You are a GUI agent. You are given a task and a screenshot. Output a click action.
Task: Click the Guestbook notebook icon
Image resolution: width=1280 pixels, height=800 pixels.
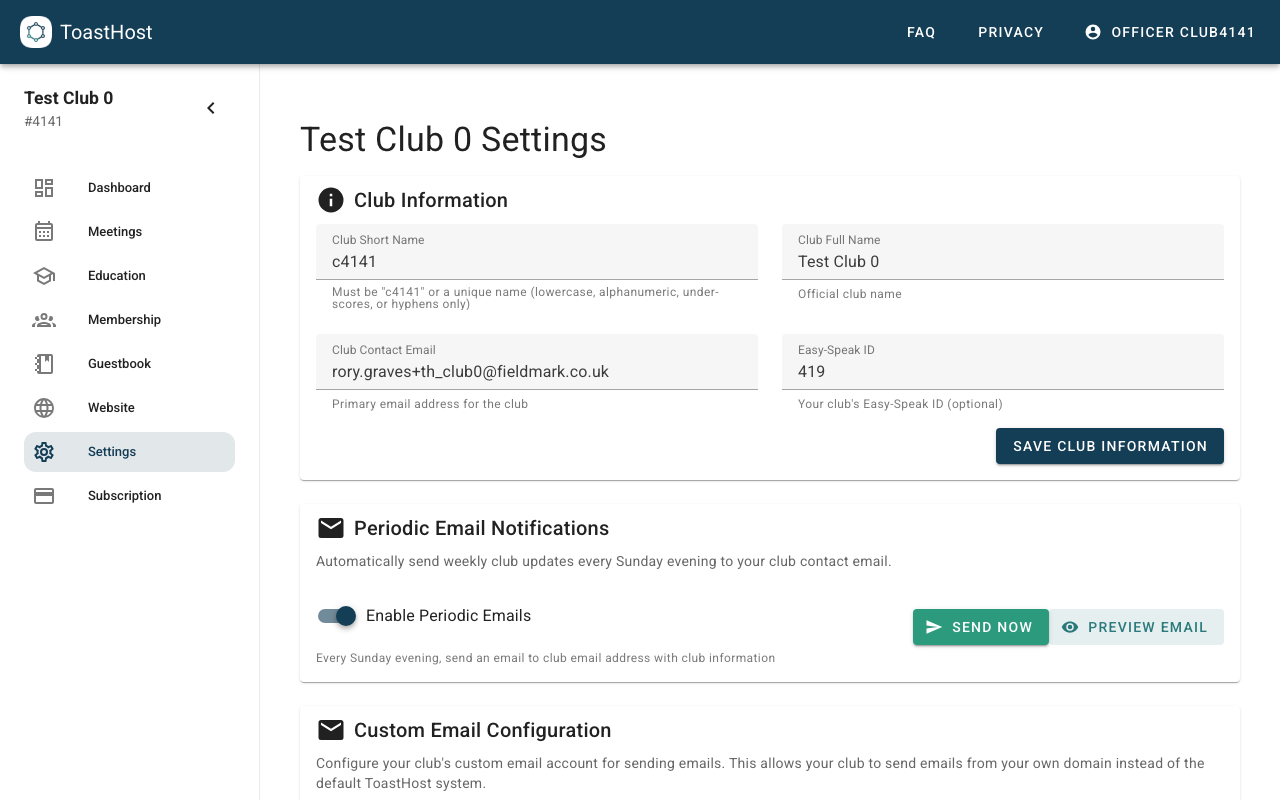coord(44,364)
